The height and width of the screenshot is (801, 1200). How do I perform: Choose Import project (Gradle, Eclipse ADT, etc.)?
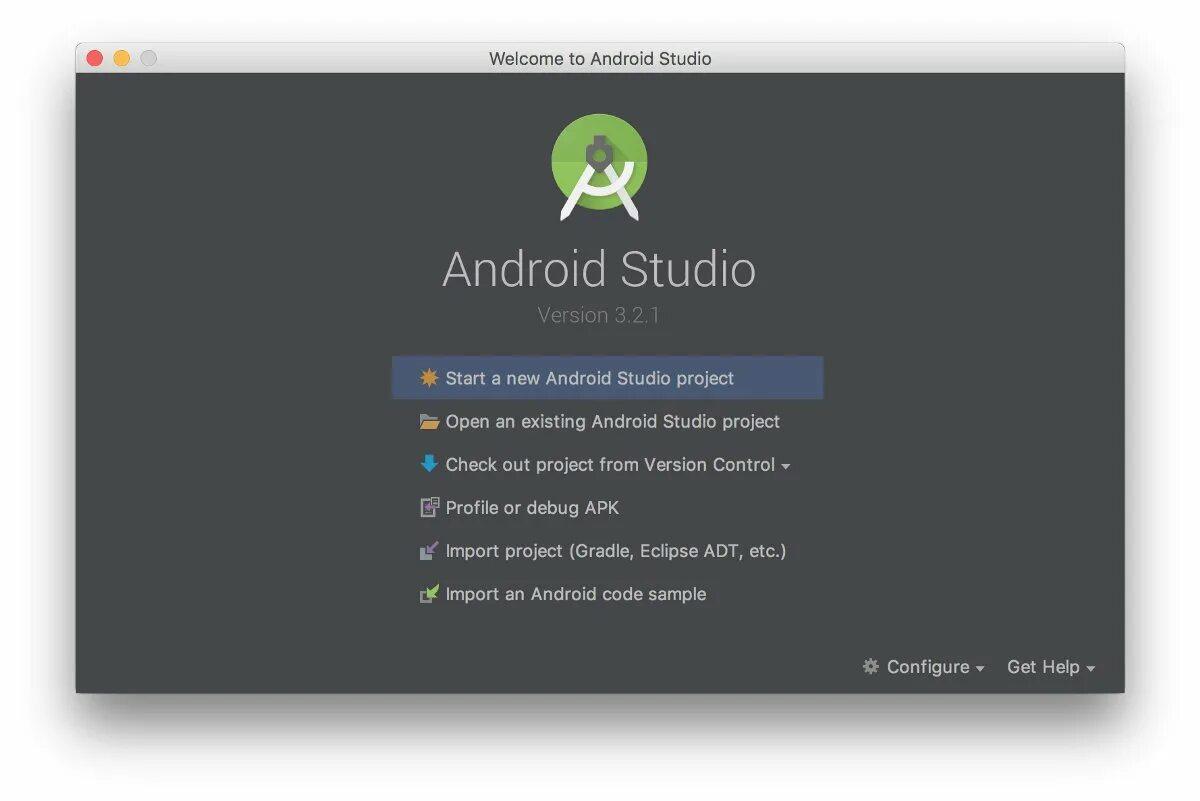(607, 551)
